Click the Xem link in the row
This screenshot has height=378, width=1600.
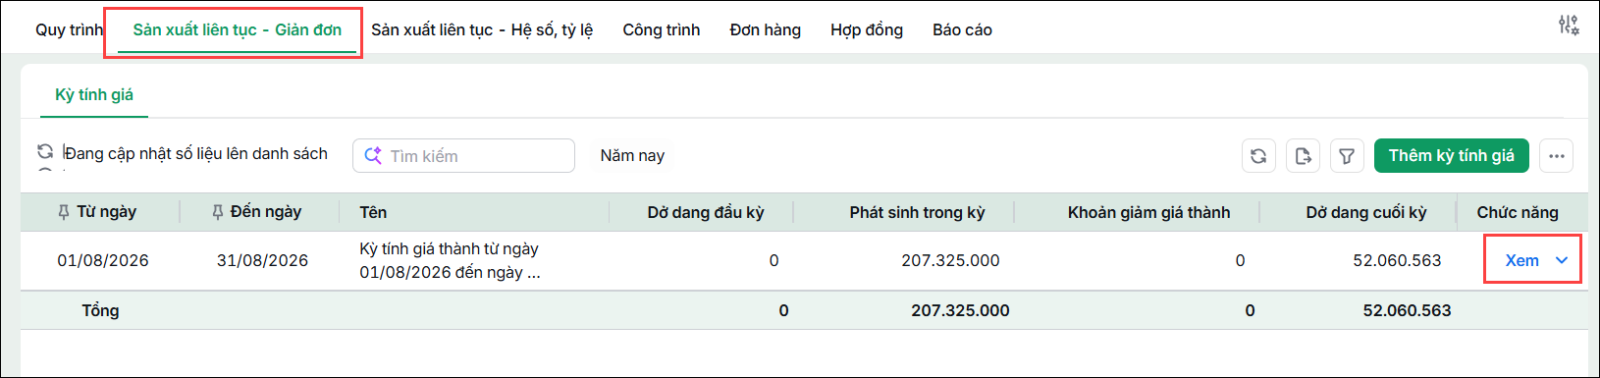coord(1522,260)
